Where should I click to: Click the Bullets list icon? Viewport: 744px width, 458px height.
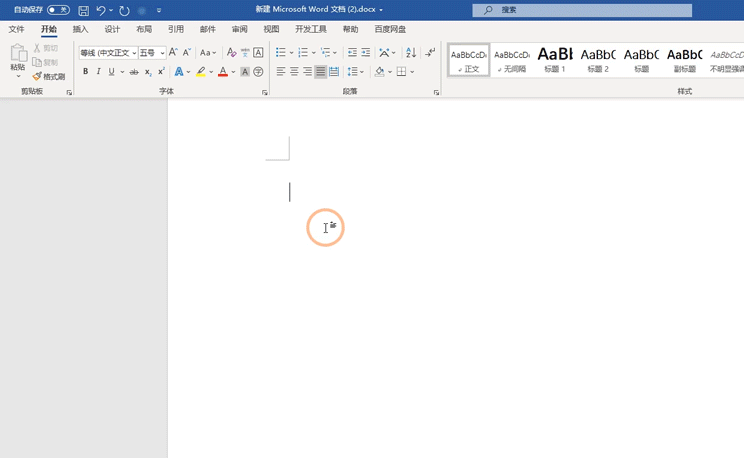[281, 52]
